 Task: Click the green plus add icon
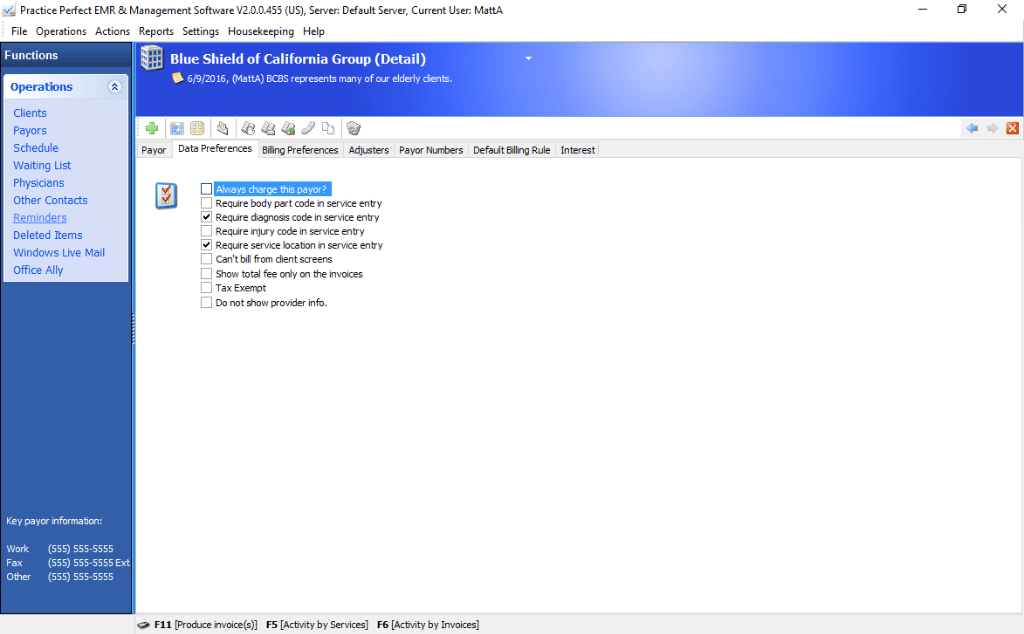point(152,128)
